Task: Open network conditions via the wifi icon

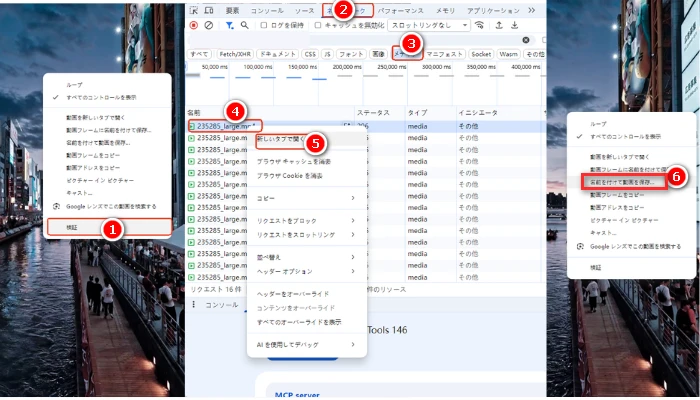Action: (x=479, y=25)
